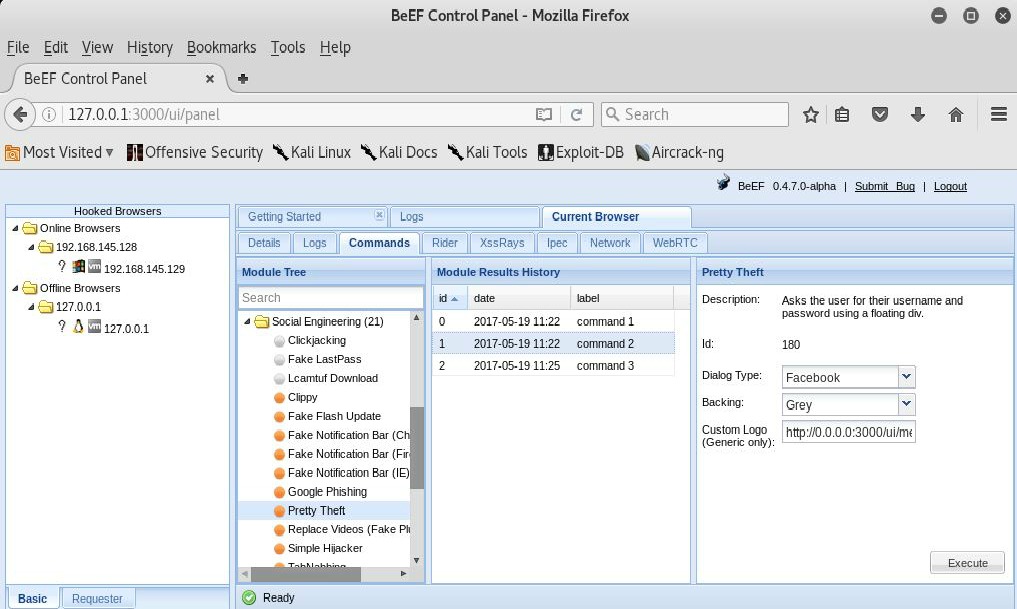
Task: Click the BeEF logo icon in header
Action: pos(723,183)
